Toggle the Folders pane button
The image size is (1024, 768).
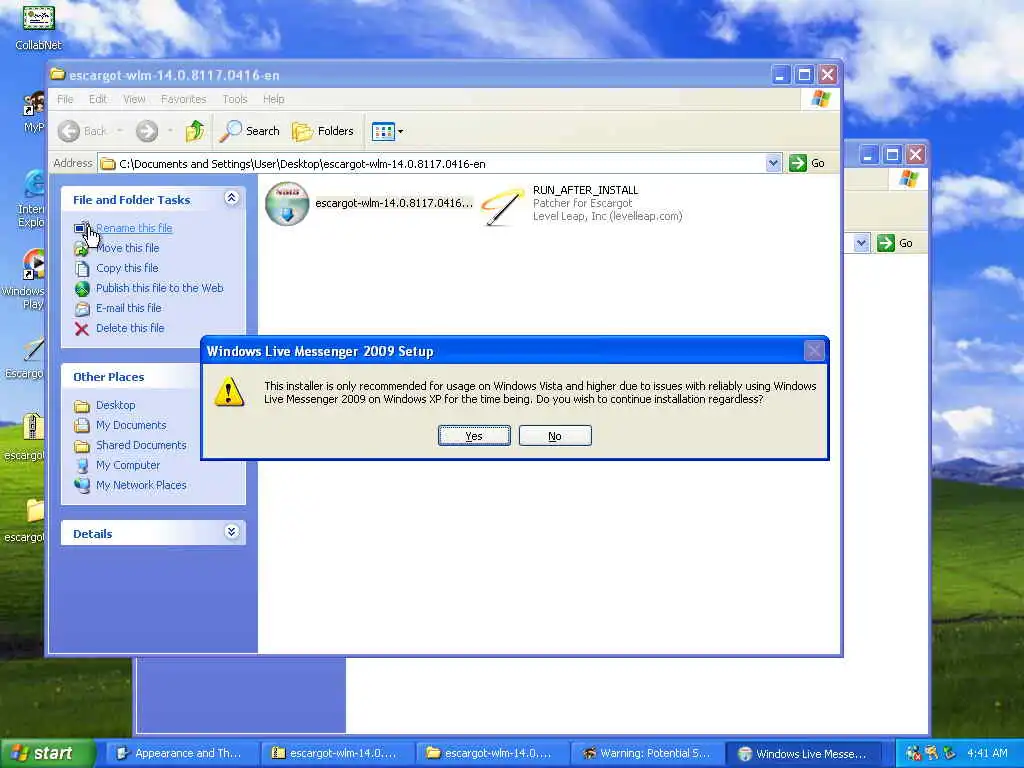[x=323, y=131]
